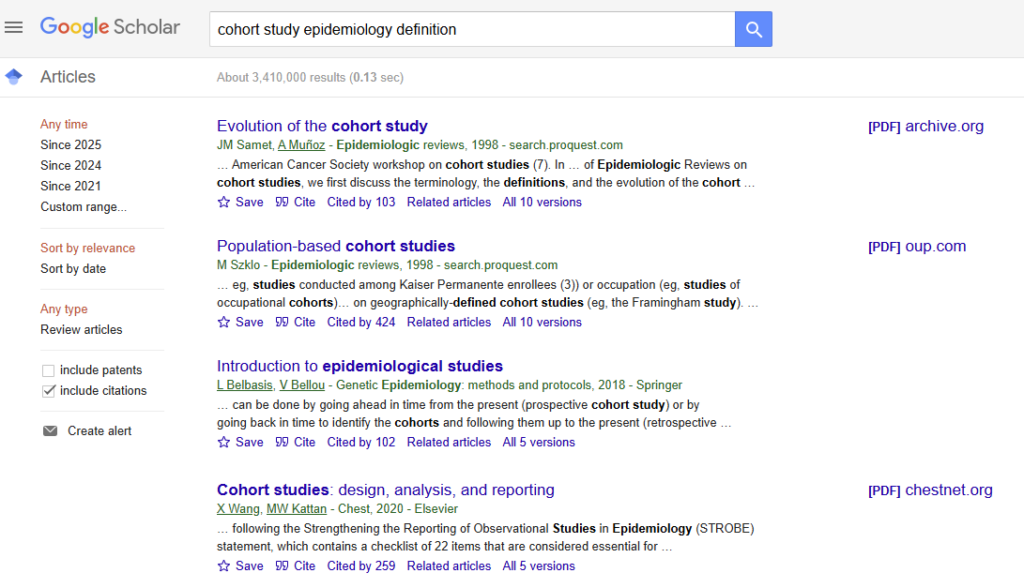Open the hamburger main menu
The height and width of the screenshot is (588, 1024).
[x=14, y=27]
